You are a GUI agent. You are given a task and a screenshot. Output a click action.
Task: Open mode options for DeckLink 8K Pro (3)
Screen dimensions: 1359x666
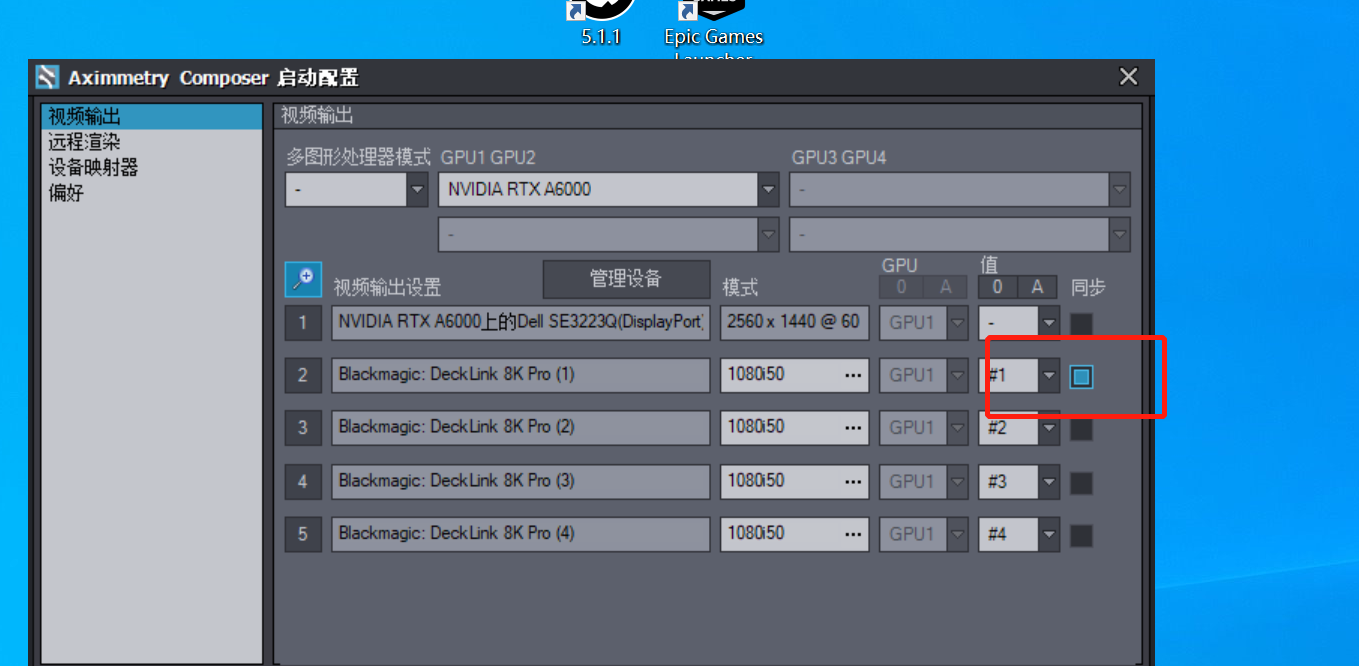853,481
